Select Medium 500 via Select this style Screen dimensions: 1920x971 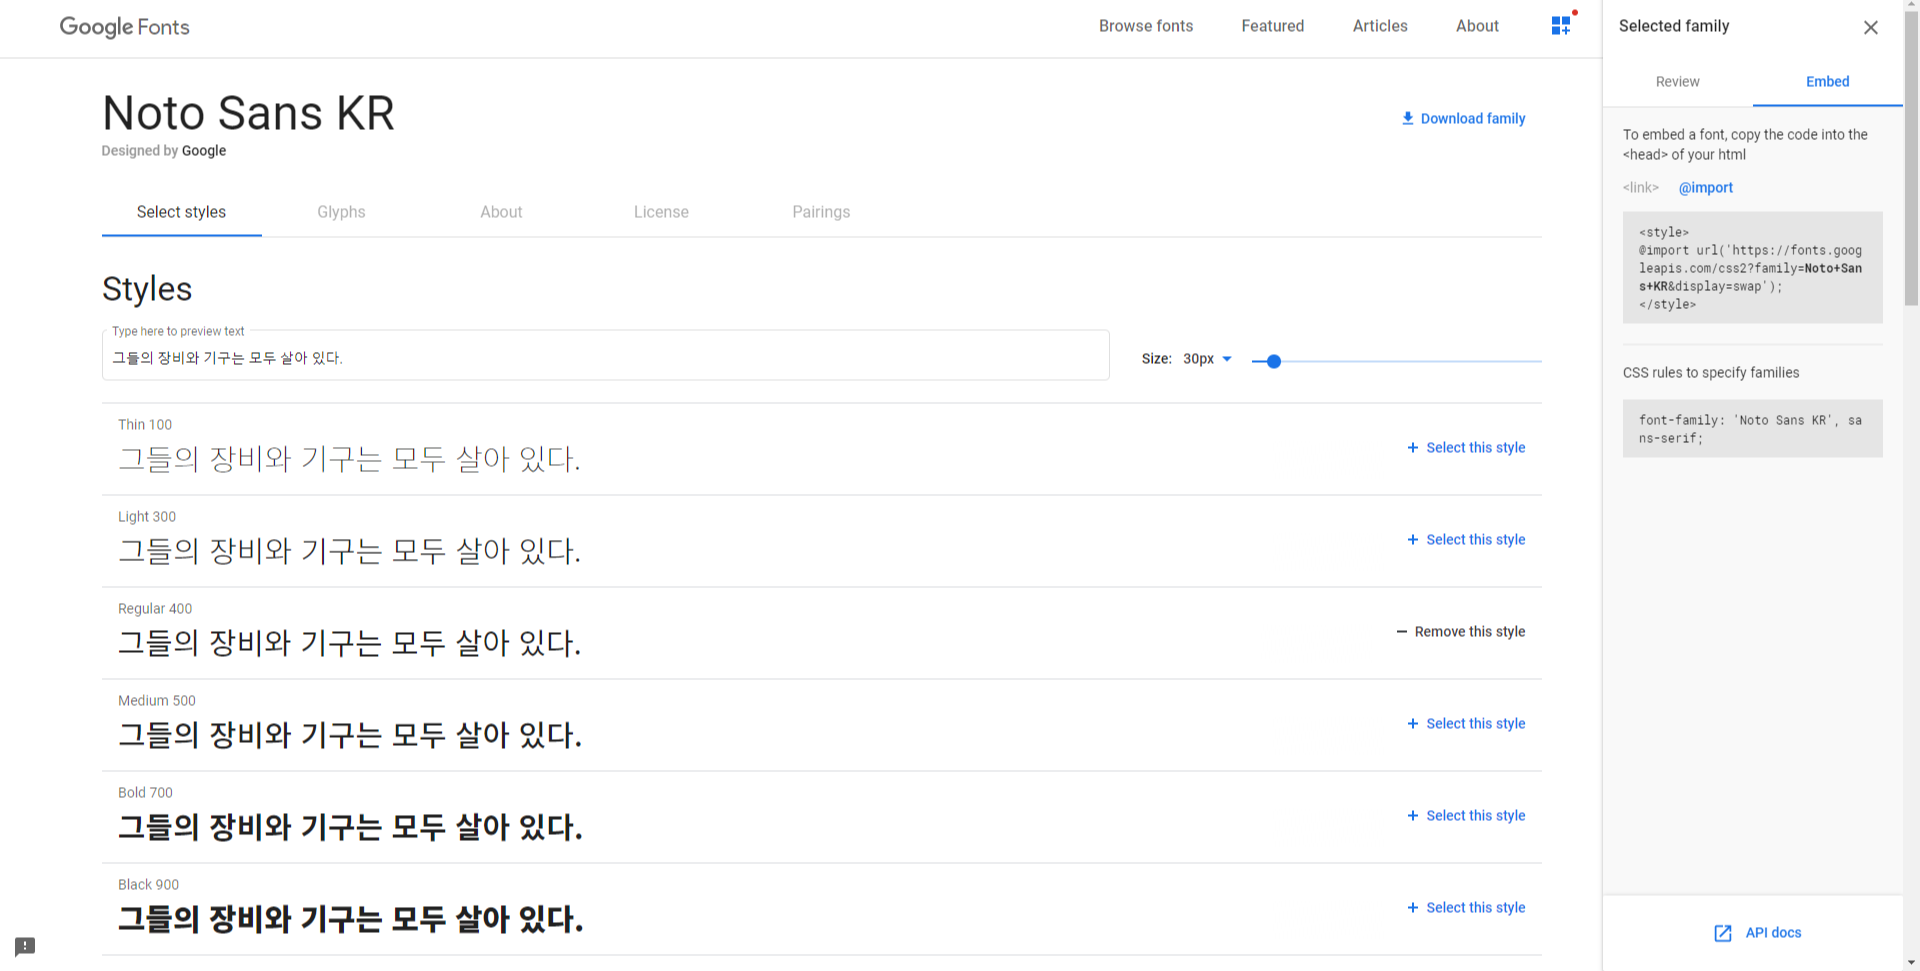pos(1475,724)
